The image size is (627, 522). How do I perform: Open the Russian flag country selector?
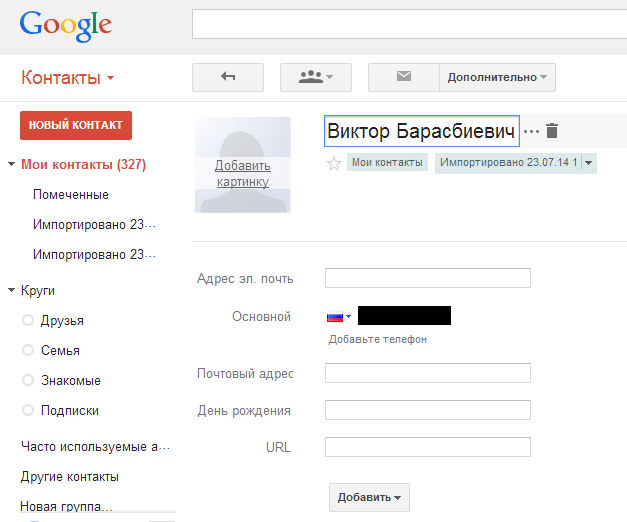(x=339, y=317)
